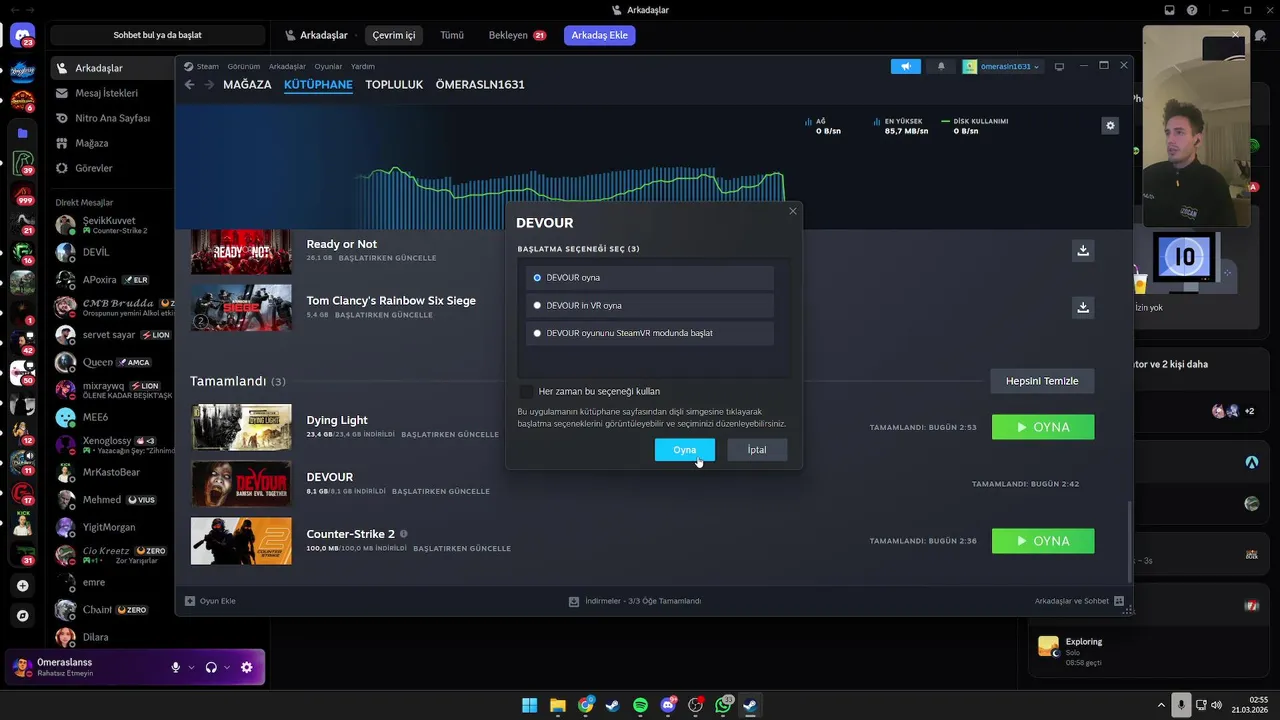Viewport: 1280px width, 720px height.
Task: Open the Görünüm menu
Action: 244,67
